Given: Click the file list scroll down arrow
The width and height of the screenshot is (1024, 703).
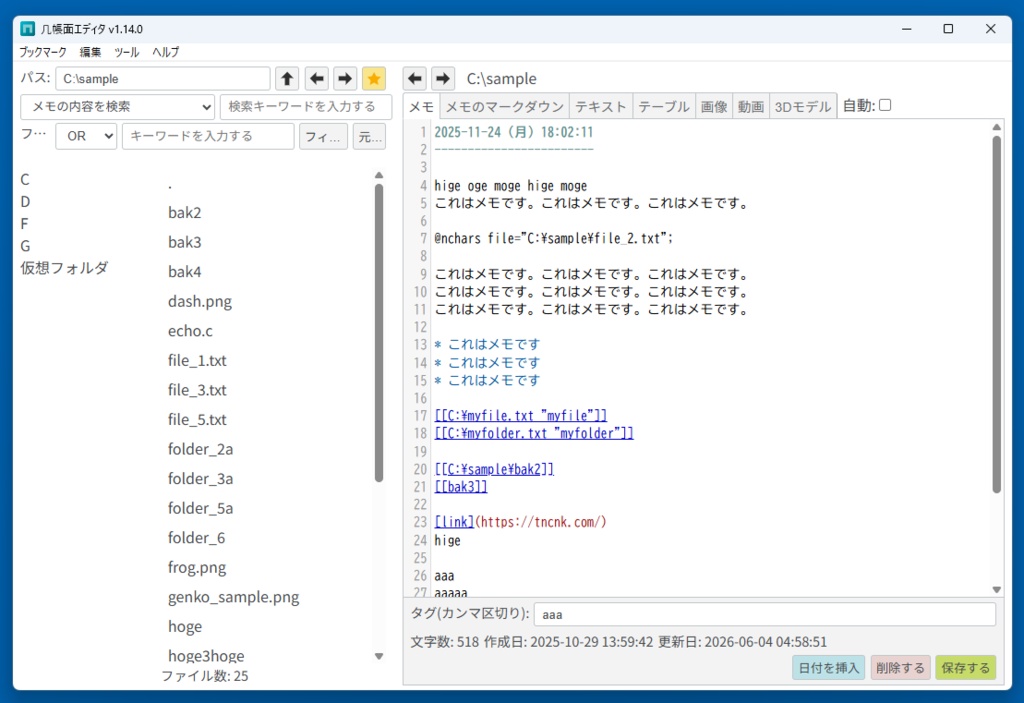Looking at the screenshot, I should (379, 656).
